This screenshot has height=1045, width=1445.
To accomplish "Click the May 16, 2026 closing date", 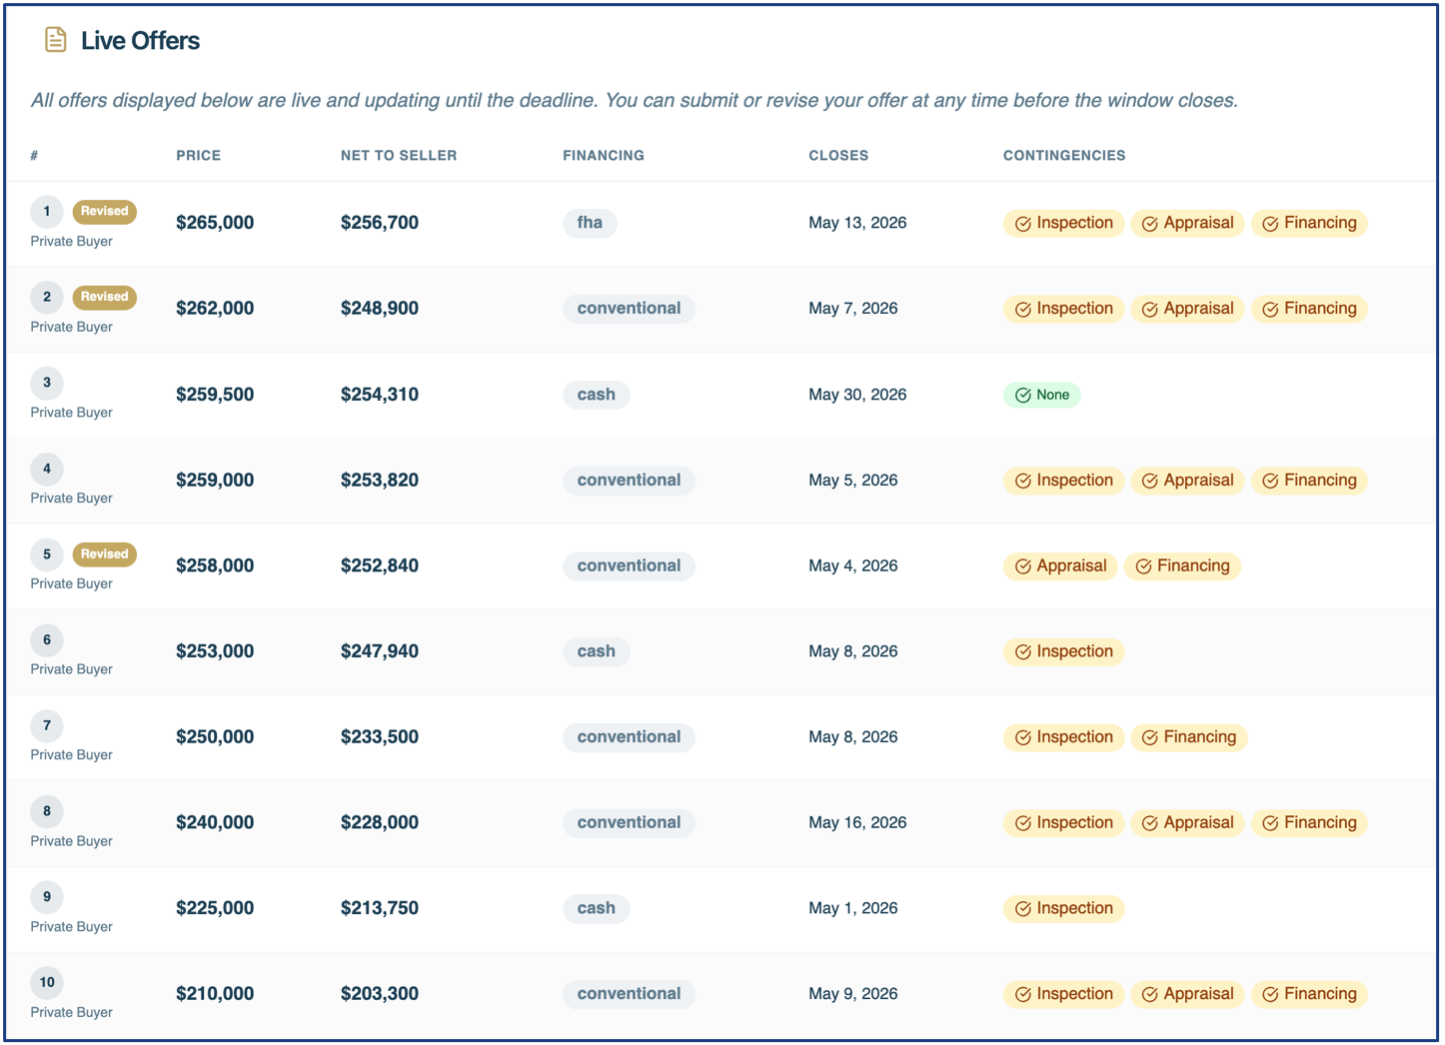I will pyautogui.click(x=857, y=823).
